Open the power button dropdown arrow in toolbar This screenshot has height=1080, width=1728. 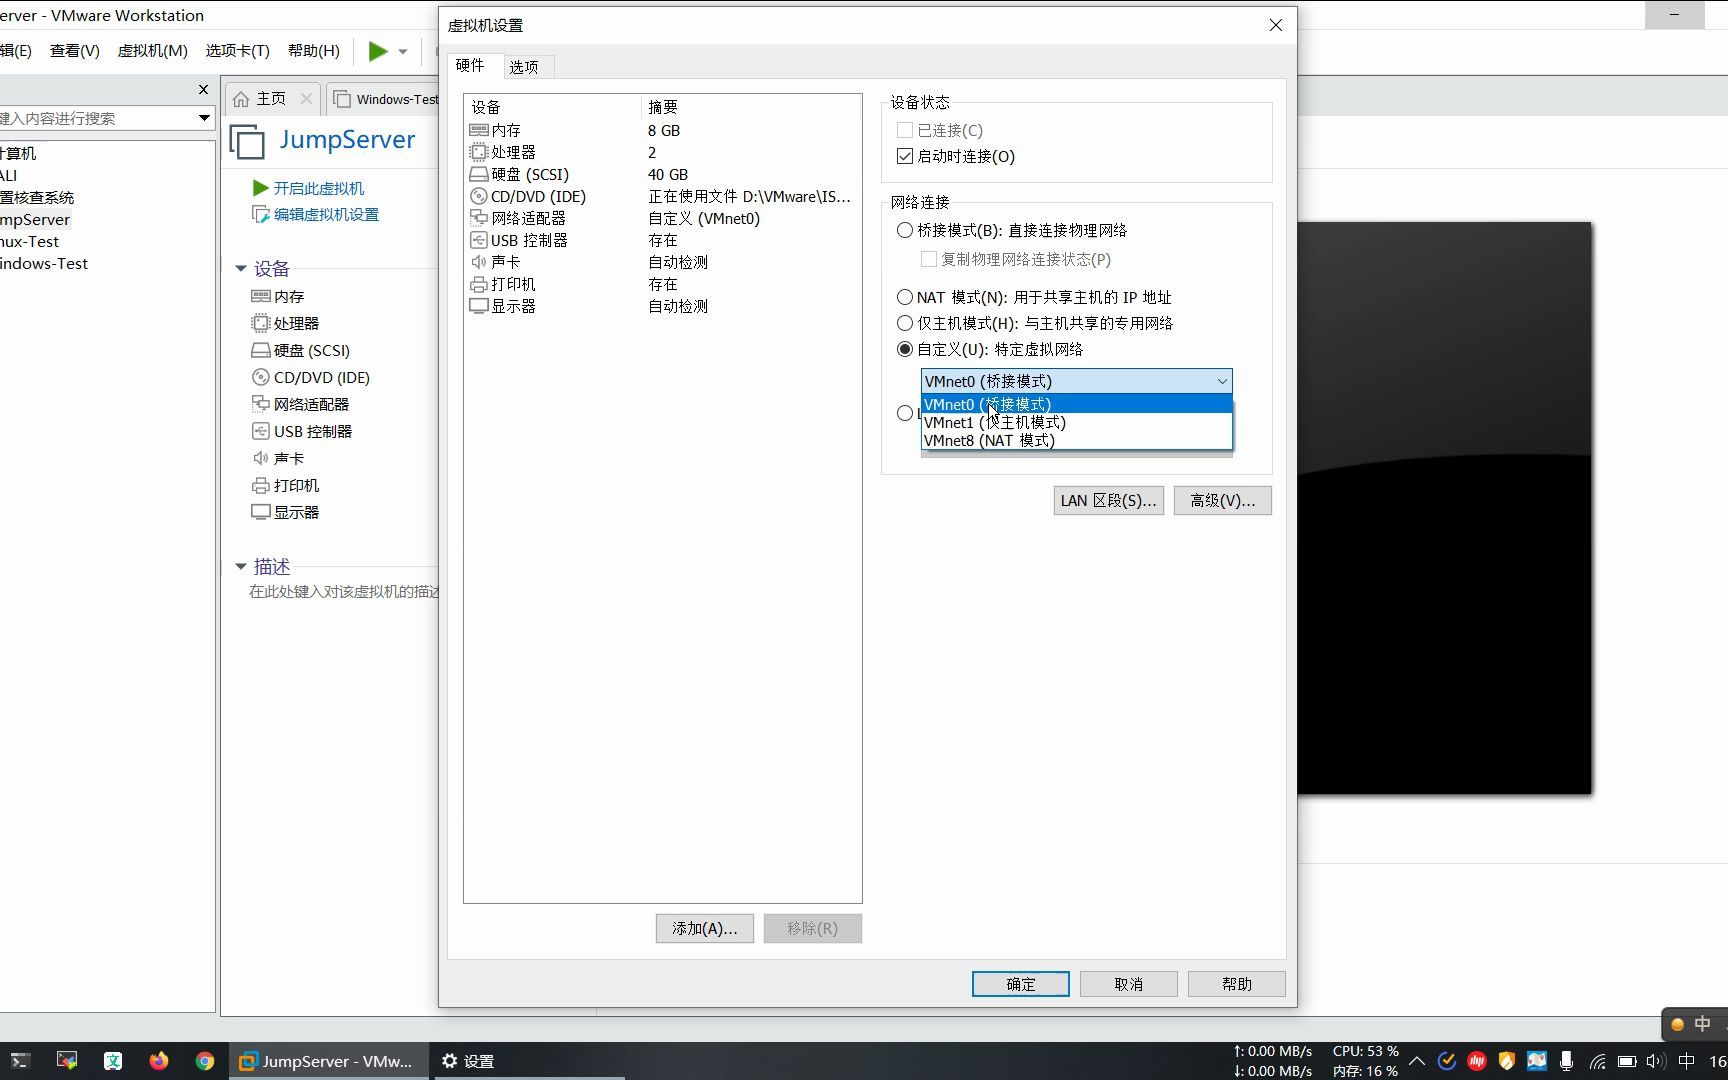tap(403, 51)
